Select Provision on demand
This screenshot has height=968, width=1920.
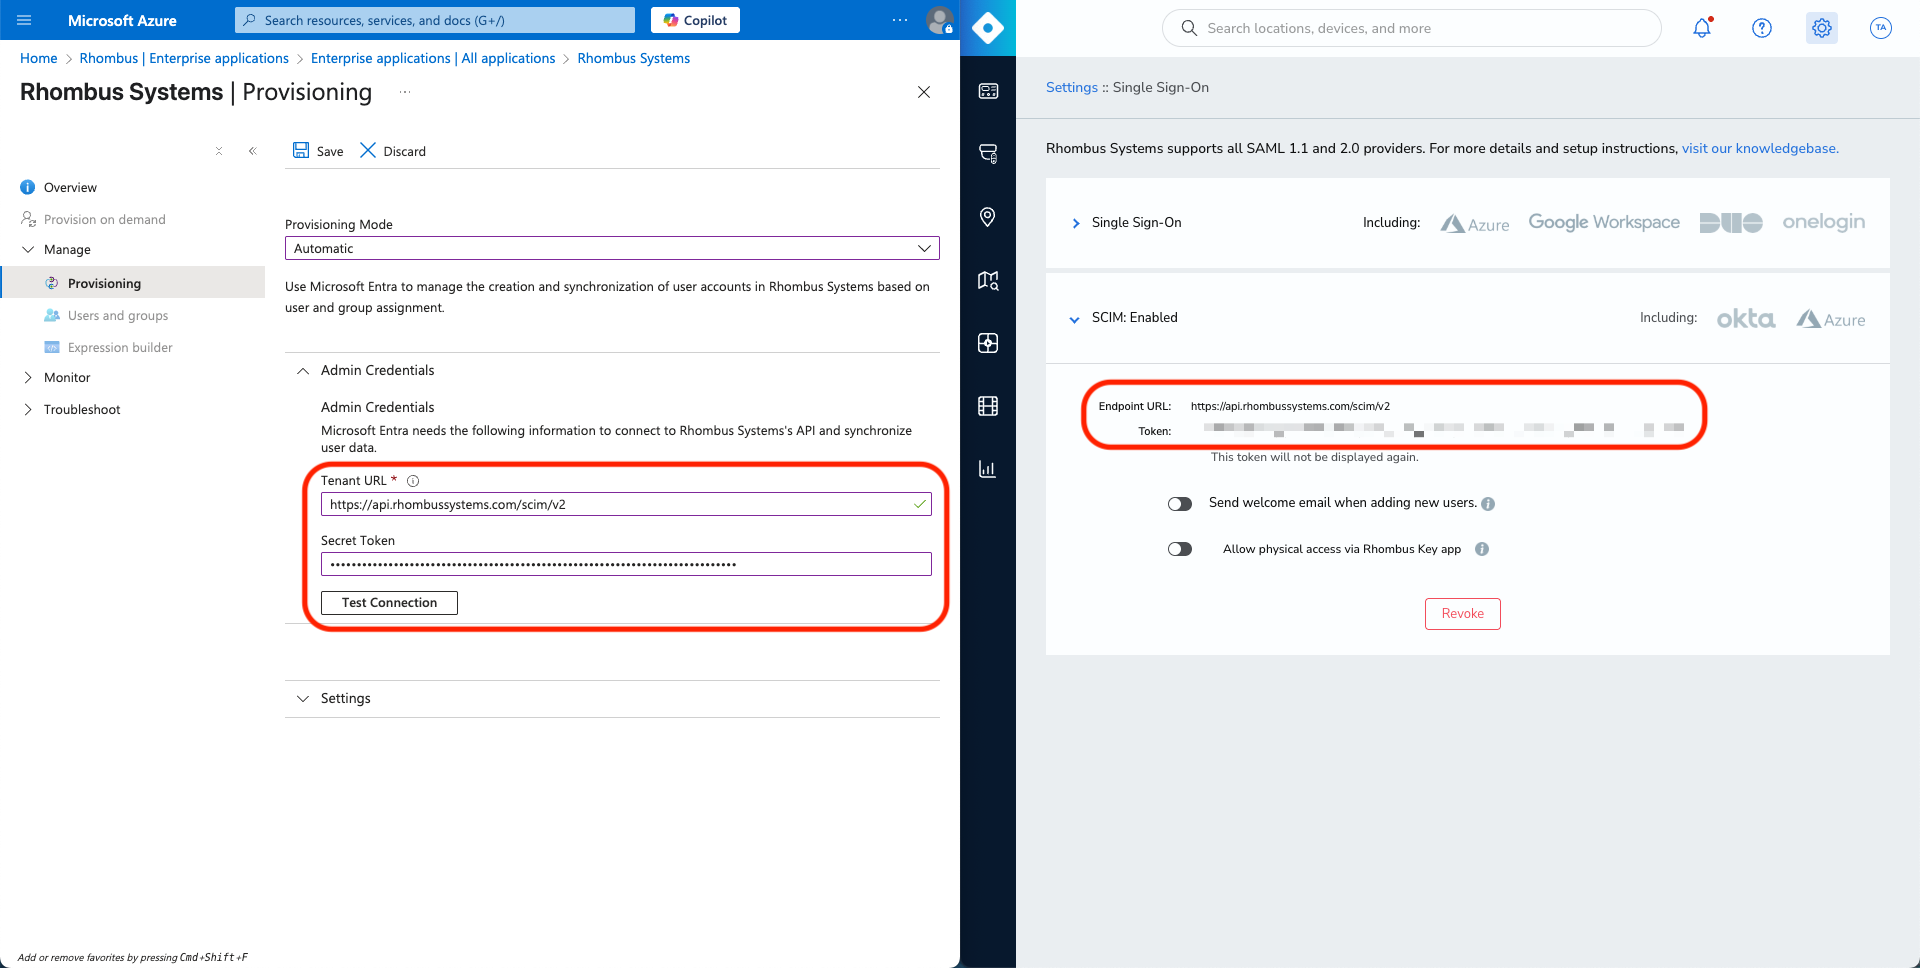click(104, 219)
